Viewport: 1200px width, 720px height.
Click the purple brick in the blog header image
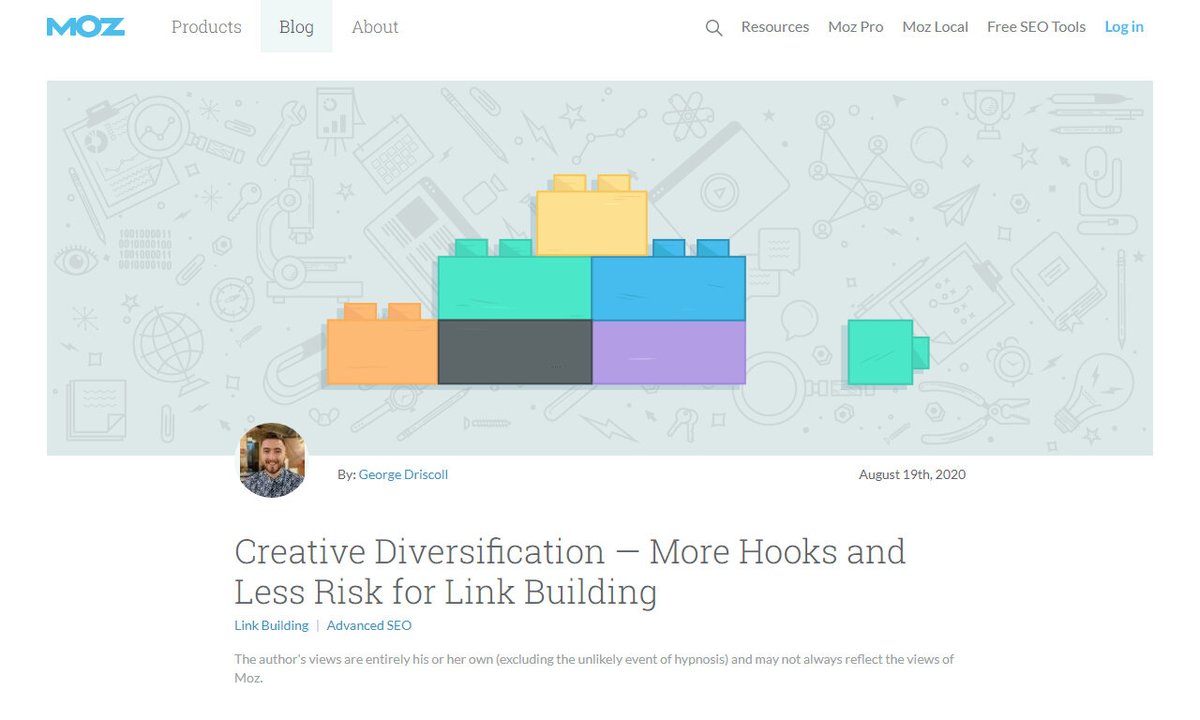[669, 352]
